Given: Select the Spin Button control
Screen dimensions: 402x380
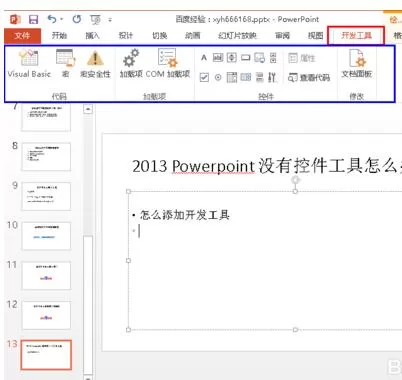Looking at the screenshot, I should tap(232, 58).
